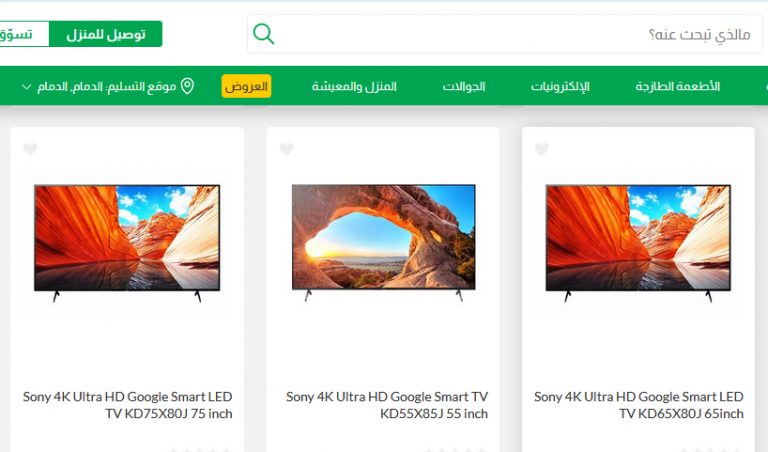Click the product title 'Sony 4K Ultra HD Google Smart TV KD55X85J 55 inch'
The width and height of the screenshot is (768, 452).
[x=387, y=405]
